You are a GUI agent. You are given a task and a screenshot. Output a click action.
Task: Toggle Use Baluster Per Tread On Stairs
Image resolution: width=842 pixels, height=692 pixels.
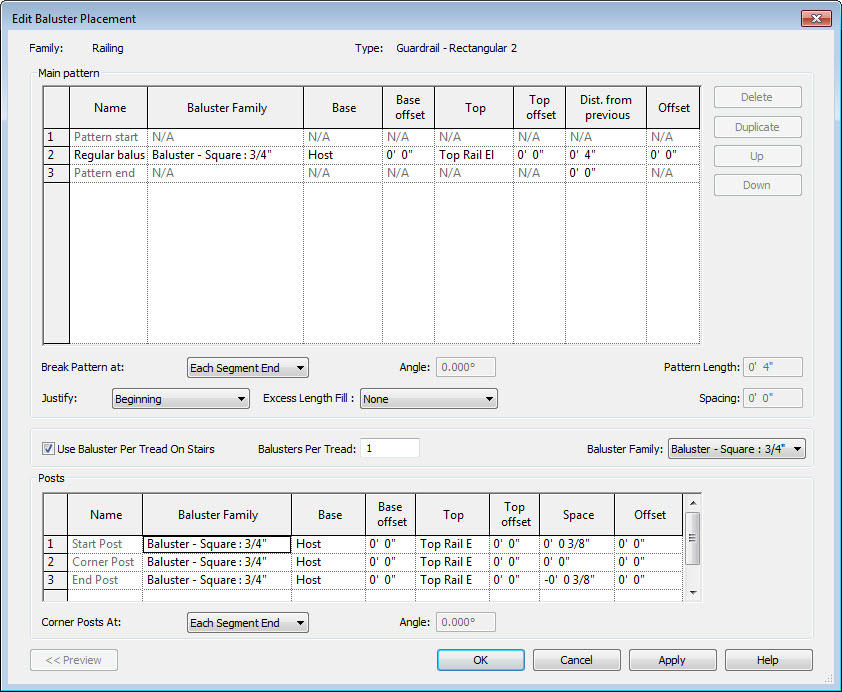pyautogui.click(x=49, y=449)
